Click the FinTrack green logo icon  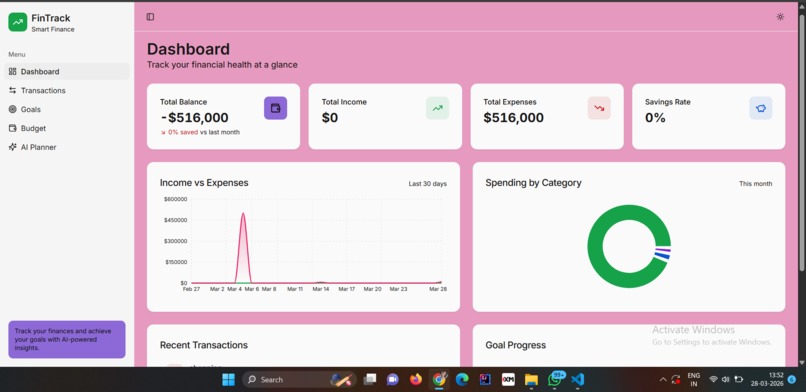pyautogui.click(x=17, y=22)
